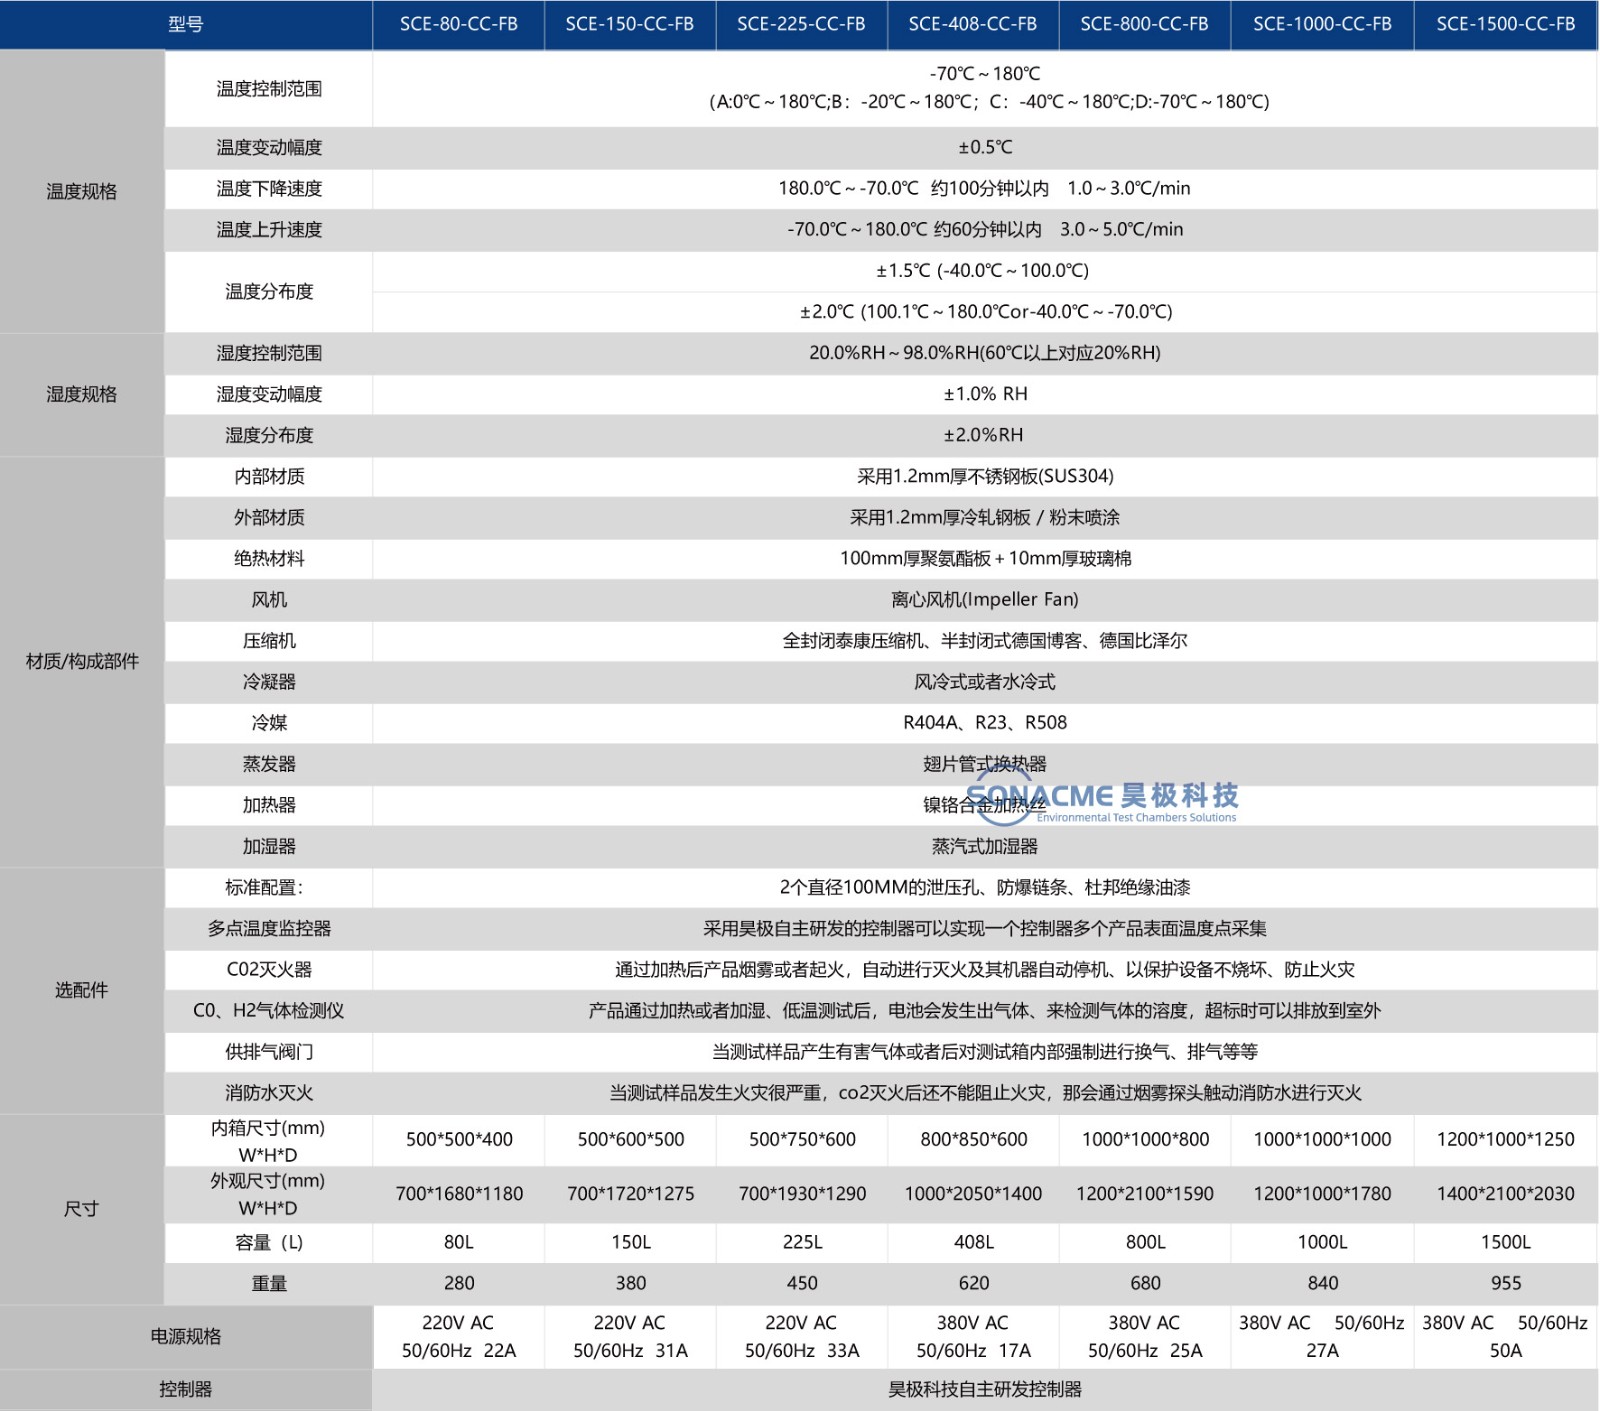Click the 供排气阀门 label
The width and height of the screenshot is (1600, 1411).
coord(269,1051)
